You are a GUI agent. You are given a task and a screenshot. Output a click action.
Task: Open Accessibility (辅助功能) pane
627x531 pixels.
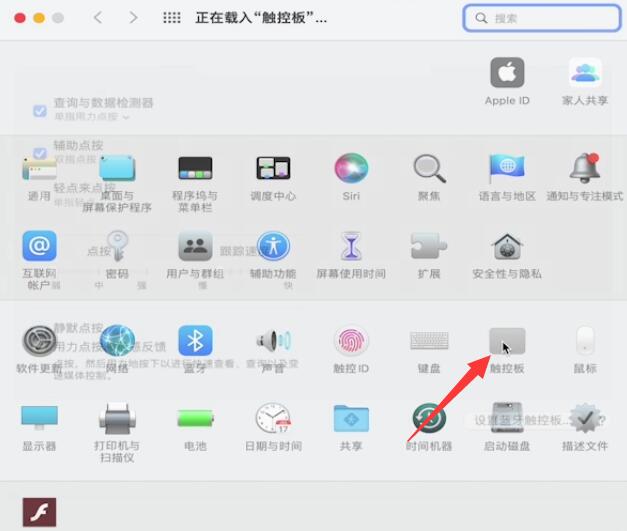point(273,246)
